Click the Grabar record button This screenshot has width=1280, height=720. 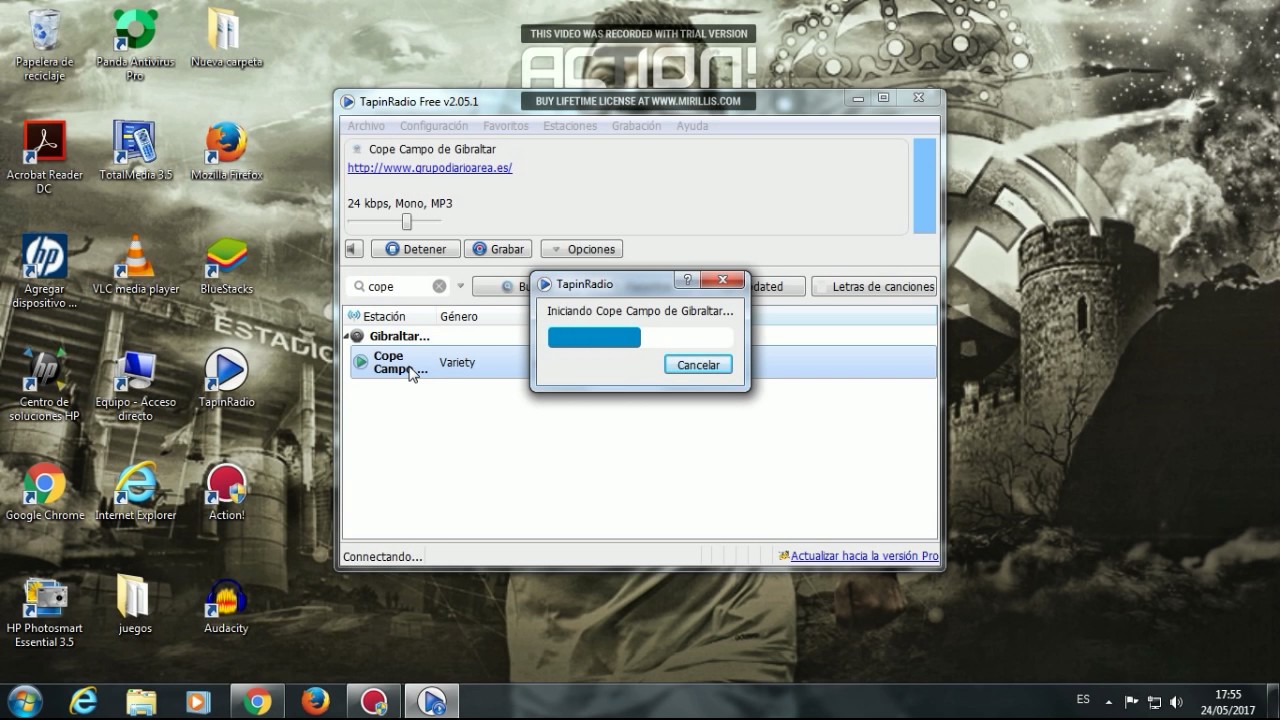(x=498, y=249)
